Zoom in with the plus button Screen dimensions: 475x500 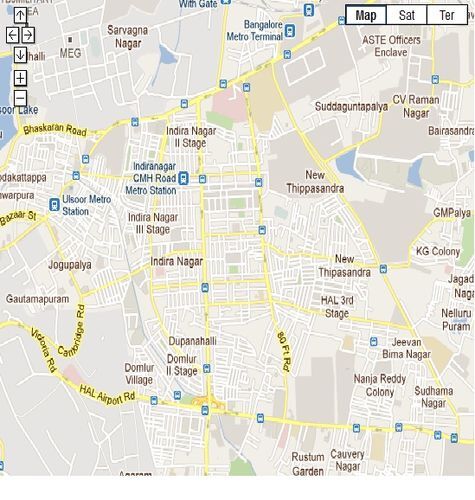pyautogui.click(x=20, y=78)
